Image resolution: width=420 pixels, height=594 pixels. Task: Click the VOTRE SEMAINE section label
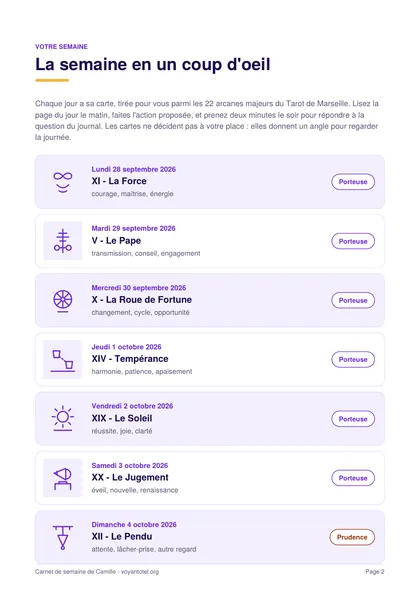pos(61,47)
